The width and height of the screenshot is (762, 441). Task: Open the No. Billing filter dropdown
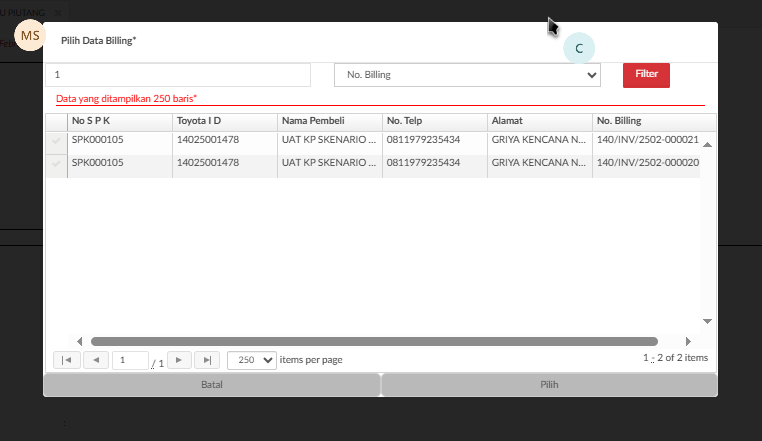tap(467, 75)
